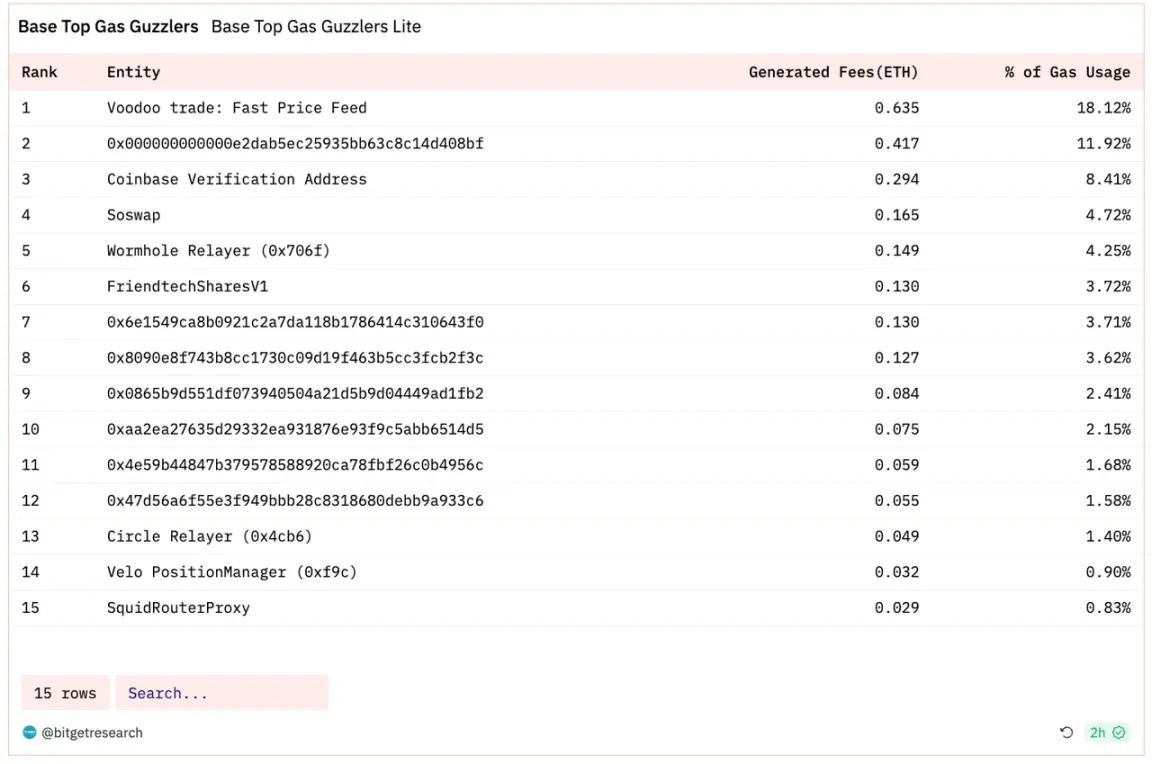Image resolution: width=1152 pixels, height=764 pixels.
Task: Click rank number 15 cell
Action: coord(30,608)
